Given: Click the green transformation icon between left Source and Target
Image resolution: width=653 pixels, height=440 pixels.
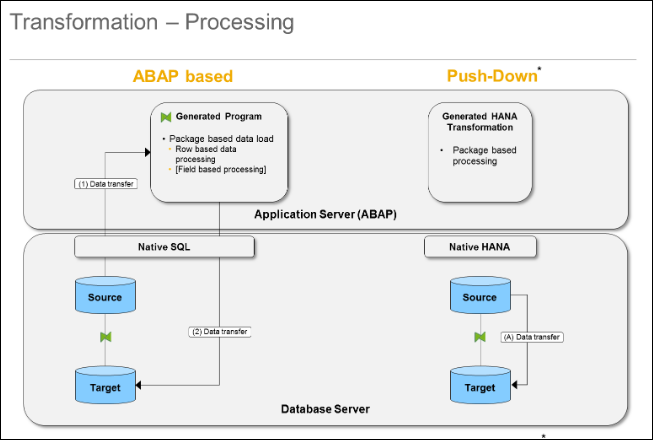Looking at the screenshot, I should pos(106,337).
